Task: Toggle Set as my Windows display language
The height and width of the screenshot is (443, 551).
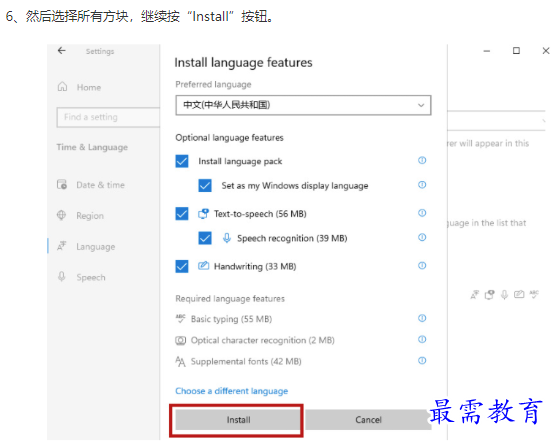Action: click(205, 185)
